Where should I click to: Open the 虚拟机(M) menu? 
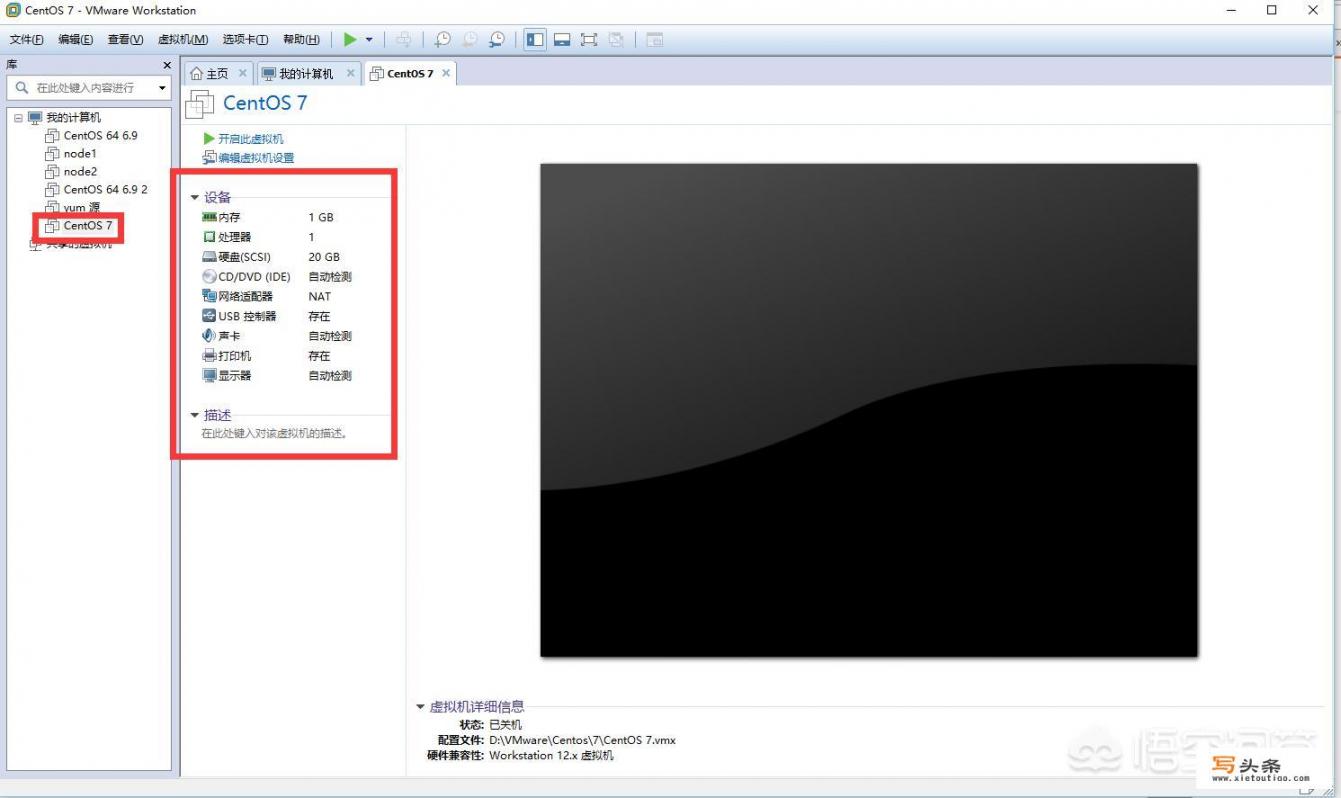tap(183, 40)
